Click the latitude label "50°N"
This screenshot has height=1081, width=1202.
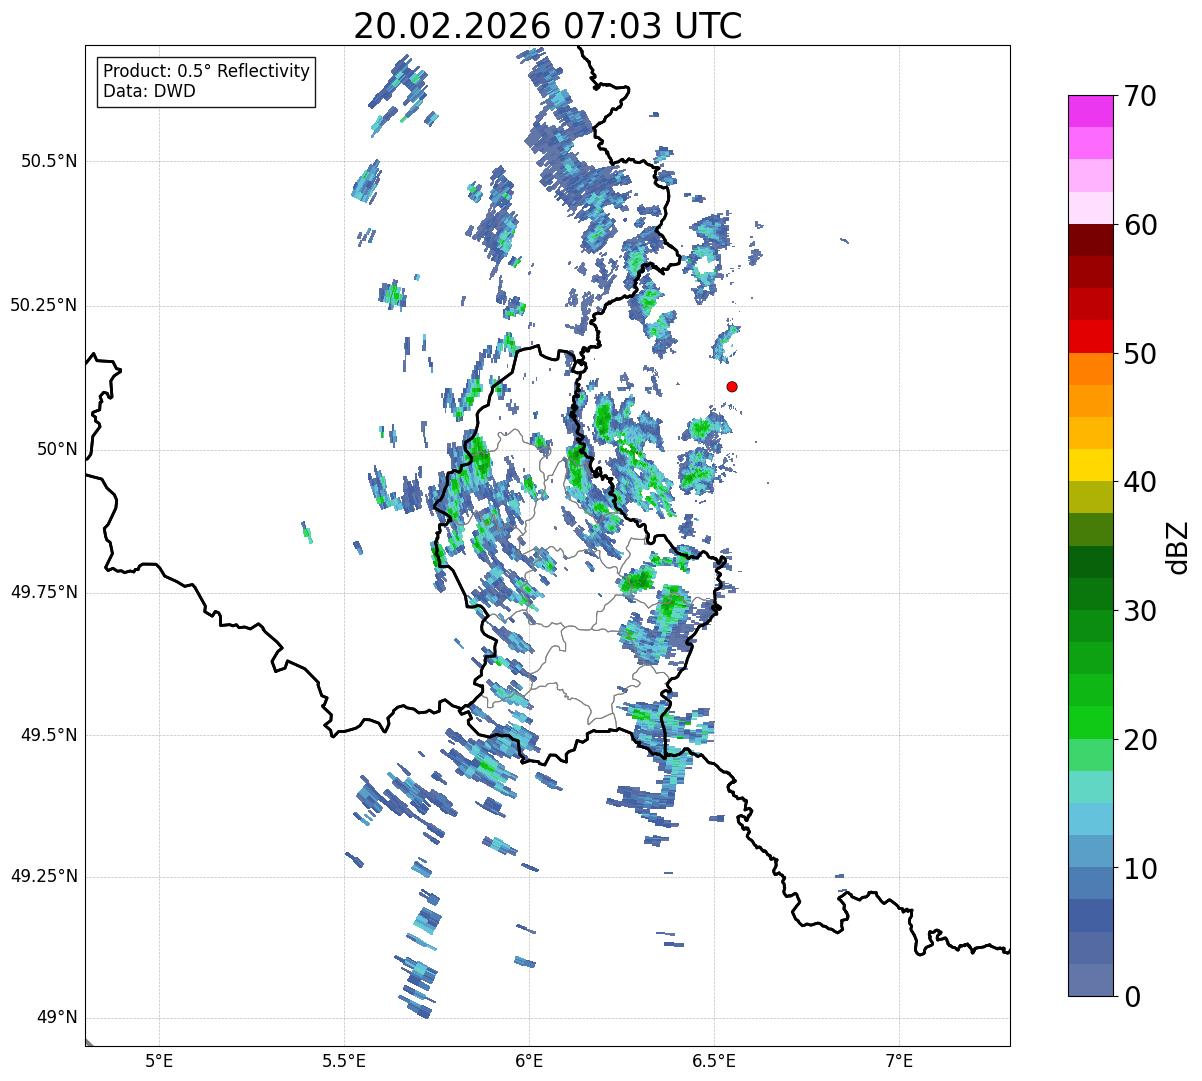point(57,449)
